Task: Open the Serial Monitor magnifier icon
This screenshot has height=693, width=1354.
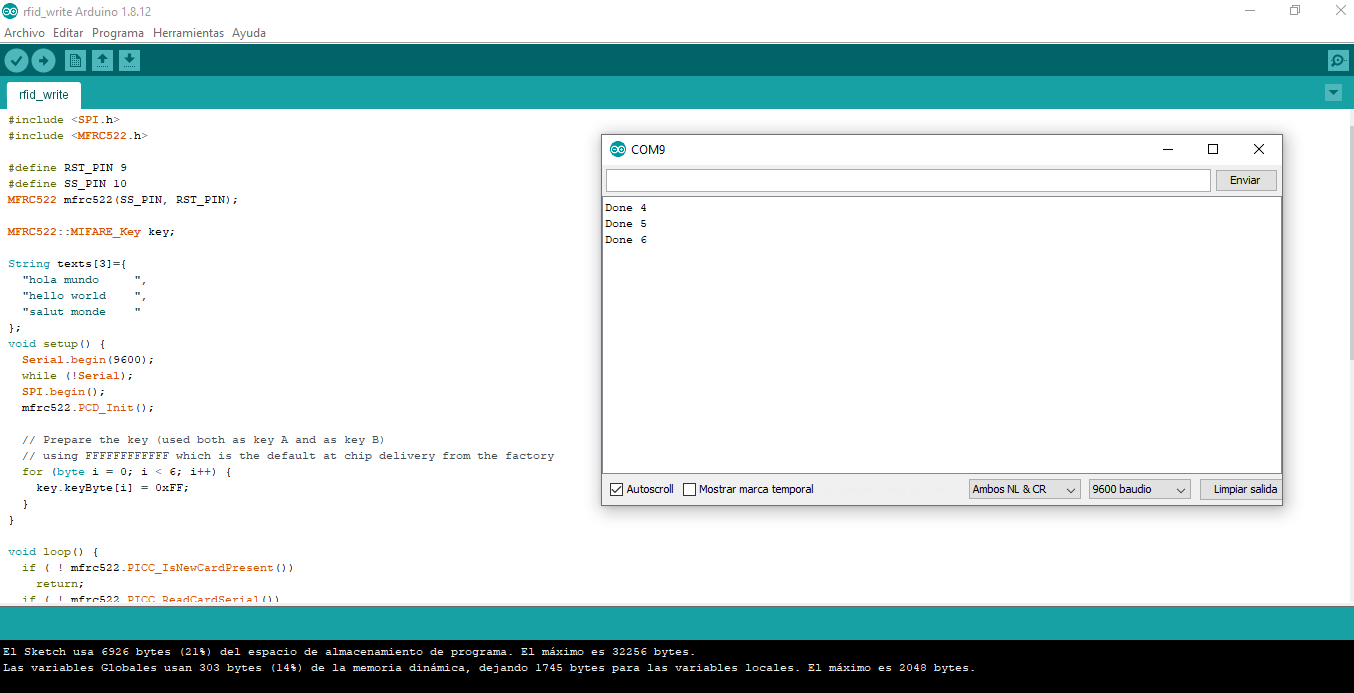Action: point(1338,61)
